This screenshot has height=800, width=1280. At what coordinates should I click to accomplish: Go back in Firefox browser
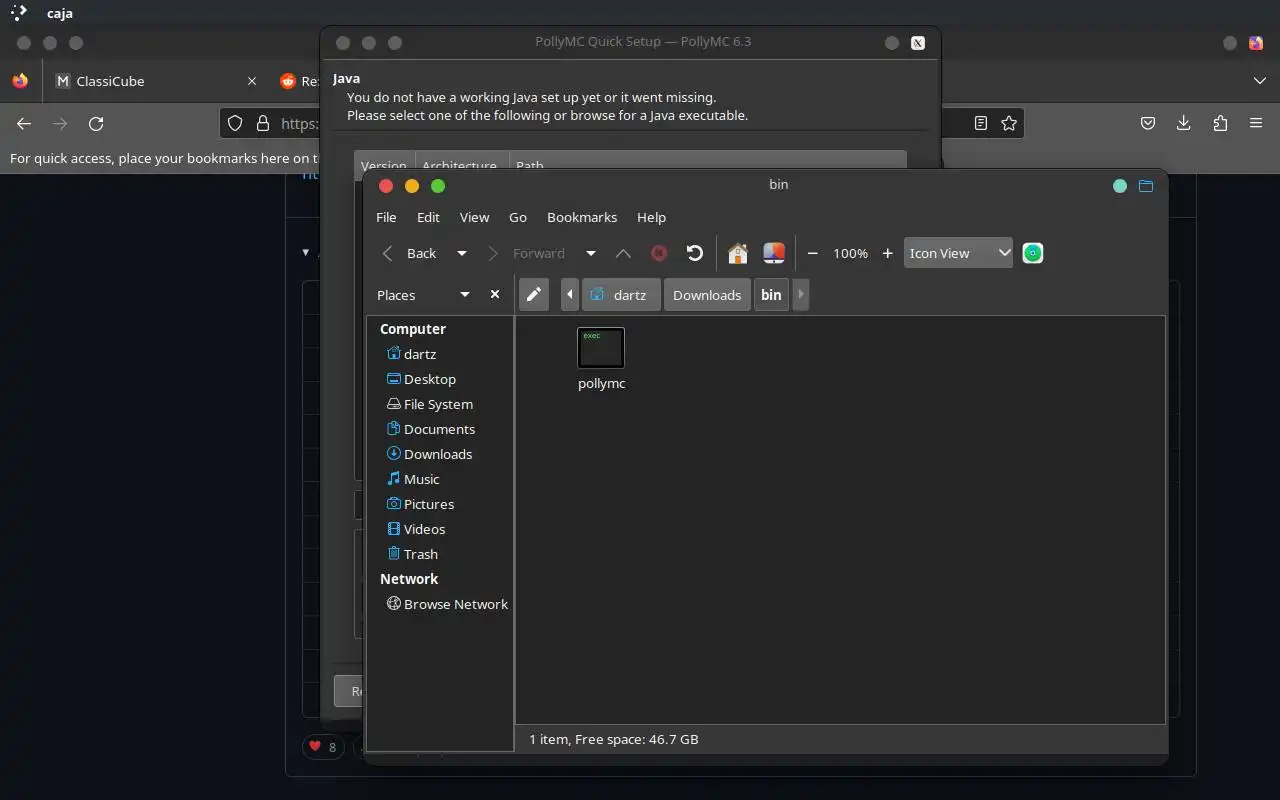coord(24,123)
